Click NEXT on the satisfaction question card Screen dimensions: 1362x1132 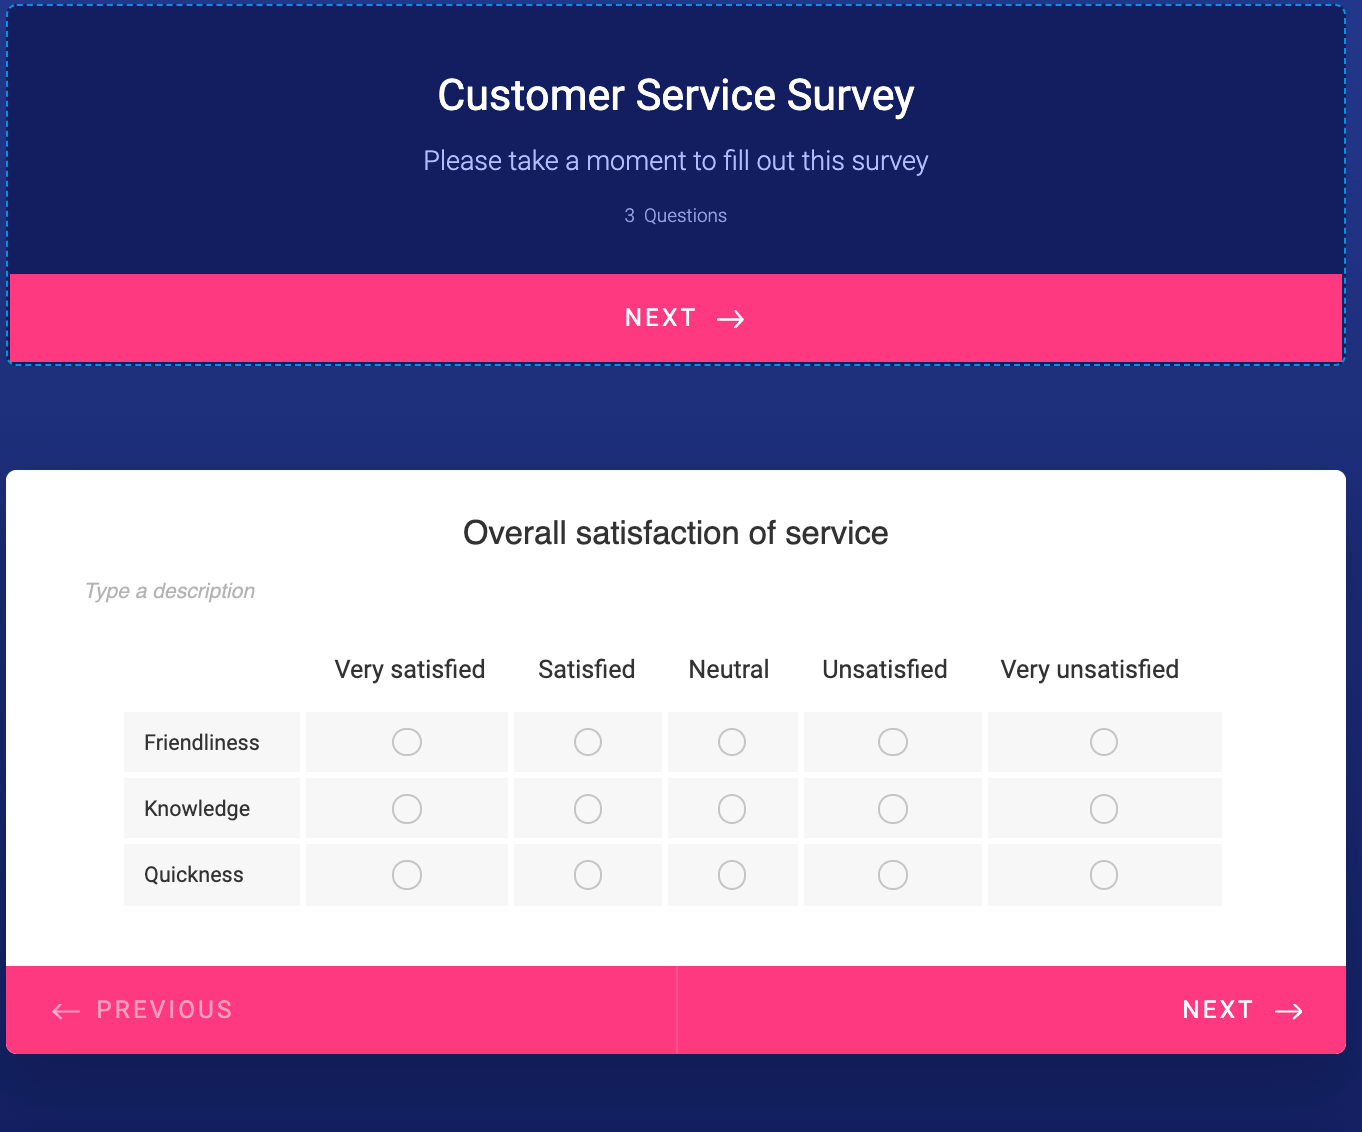click(1241, 1010)
